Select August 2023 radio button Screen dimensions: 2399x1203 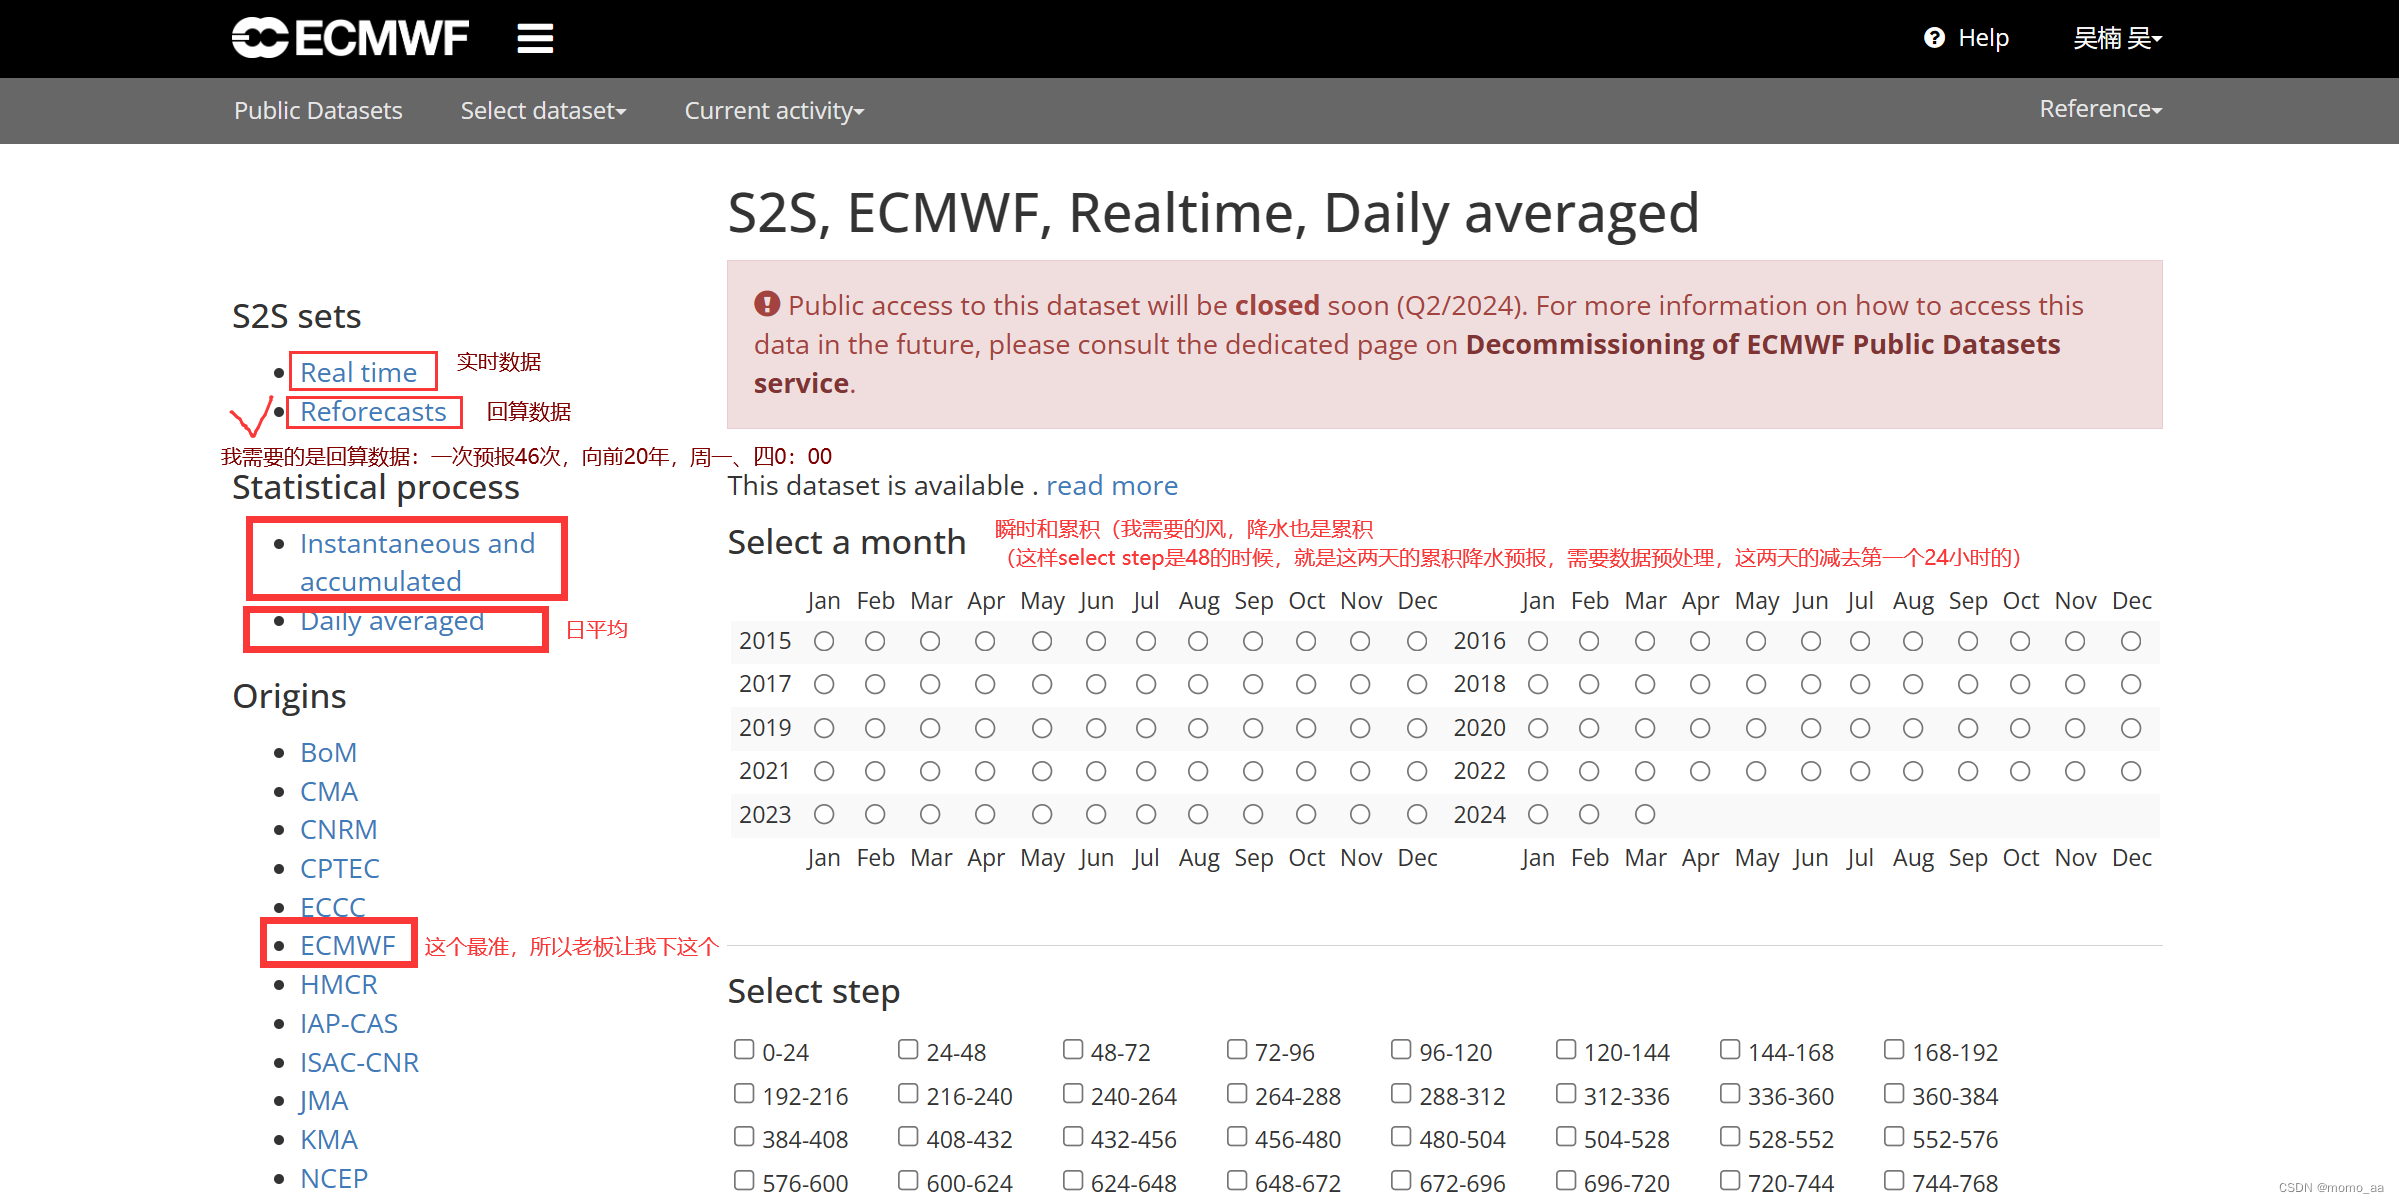[1198, 814]
